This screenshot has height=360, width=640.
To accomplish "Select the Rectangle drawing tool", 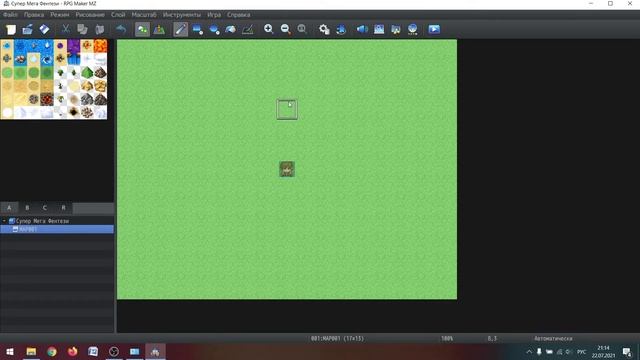I will coord(198,29).
